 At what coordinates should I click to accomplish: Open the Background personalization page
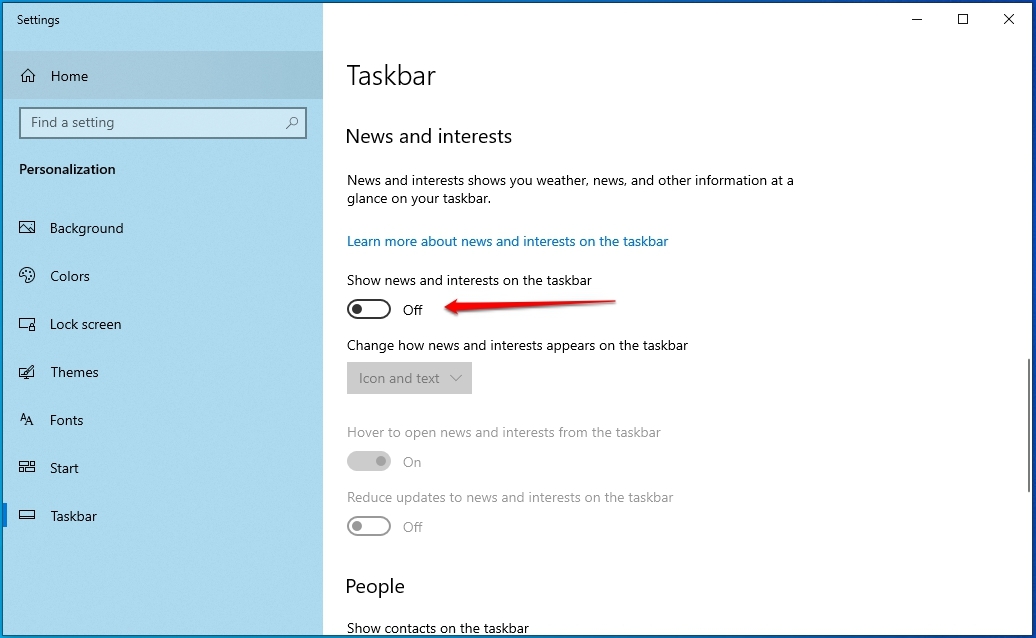162,228
